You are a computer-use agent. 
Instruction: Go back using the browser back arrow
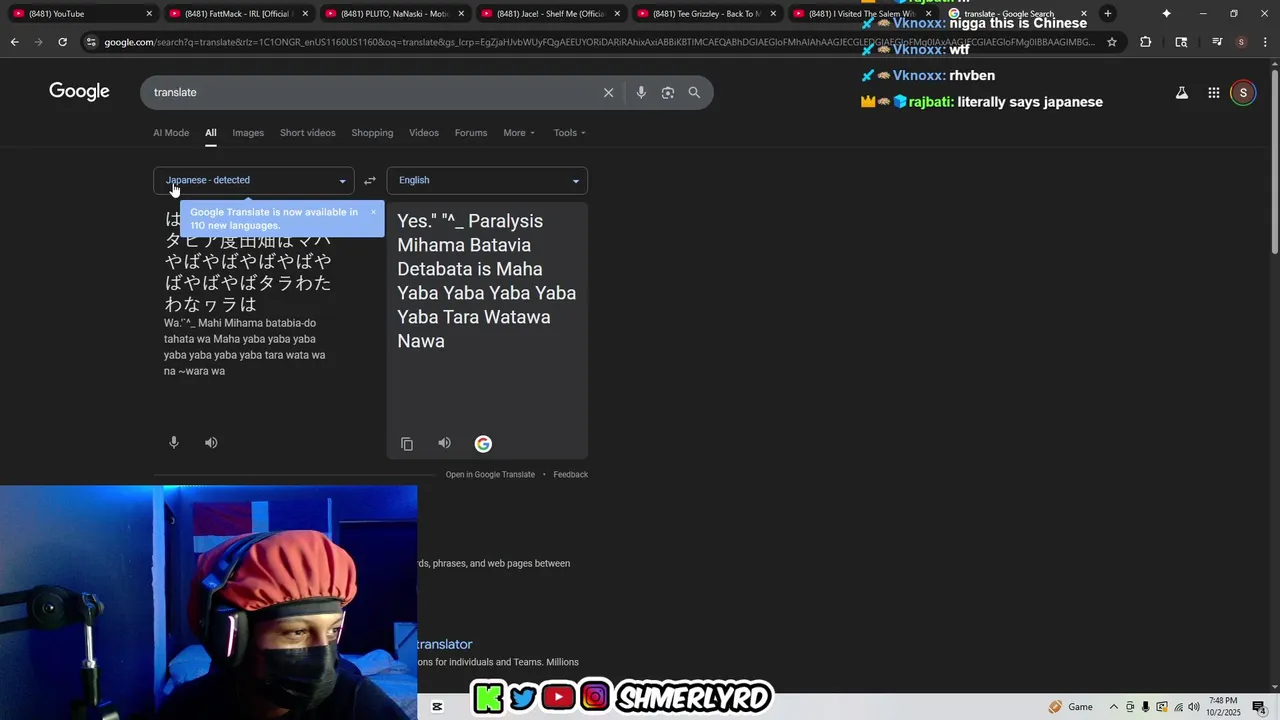coord(14,42)
